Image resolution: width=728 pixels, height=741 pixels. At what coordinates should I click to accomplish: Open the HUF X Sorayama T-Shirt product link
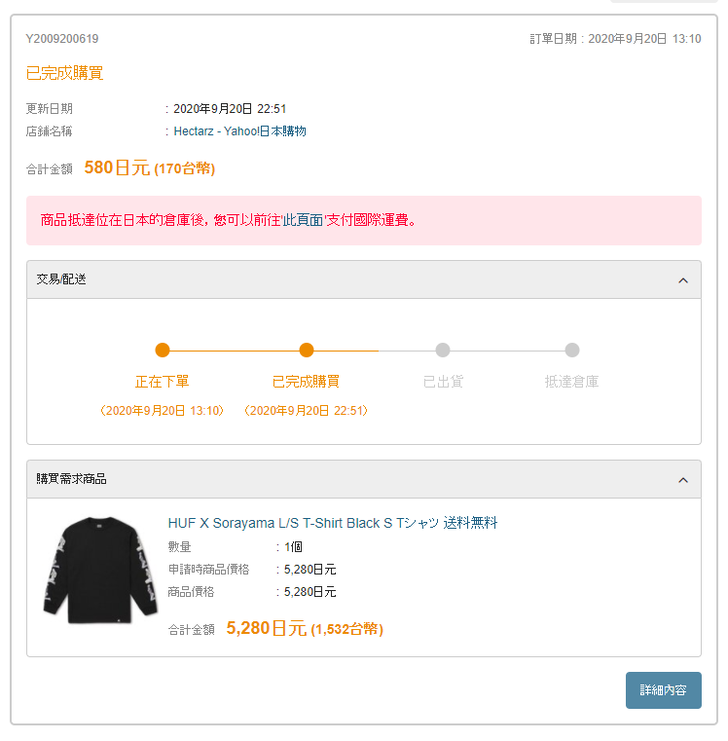(332, 523)
